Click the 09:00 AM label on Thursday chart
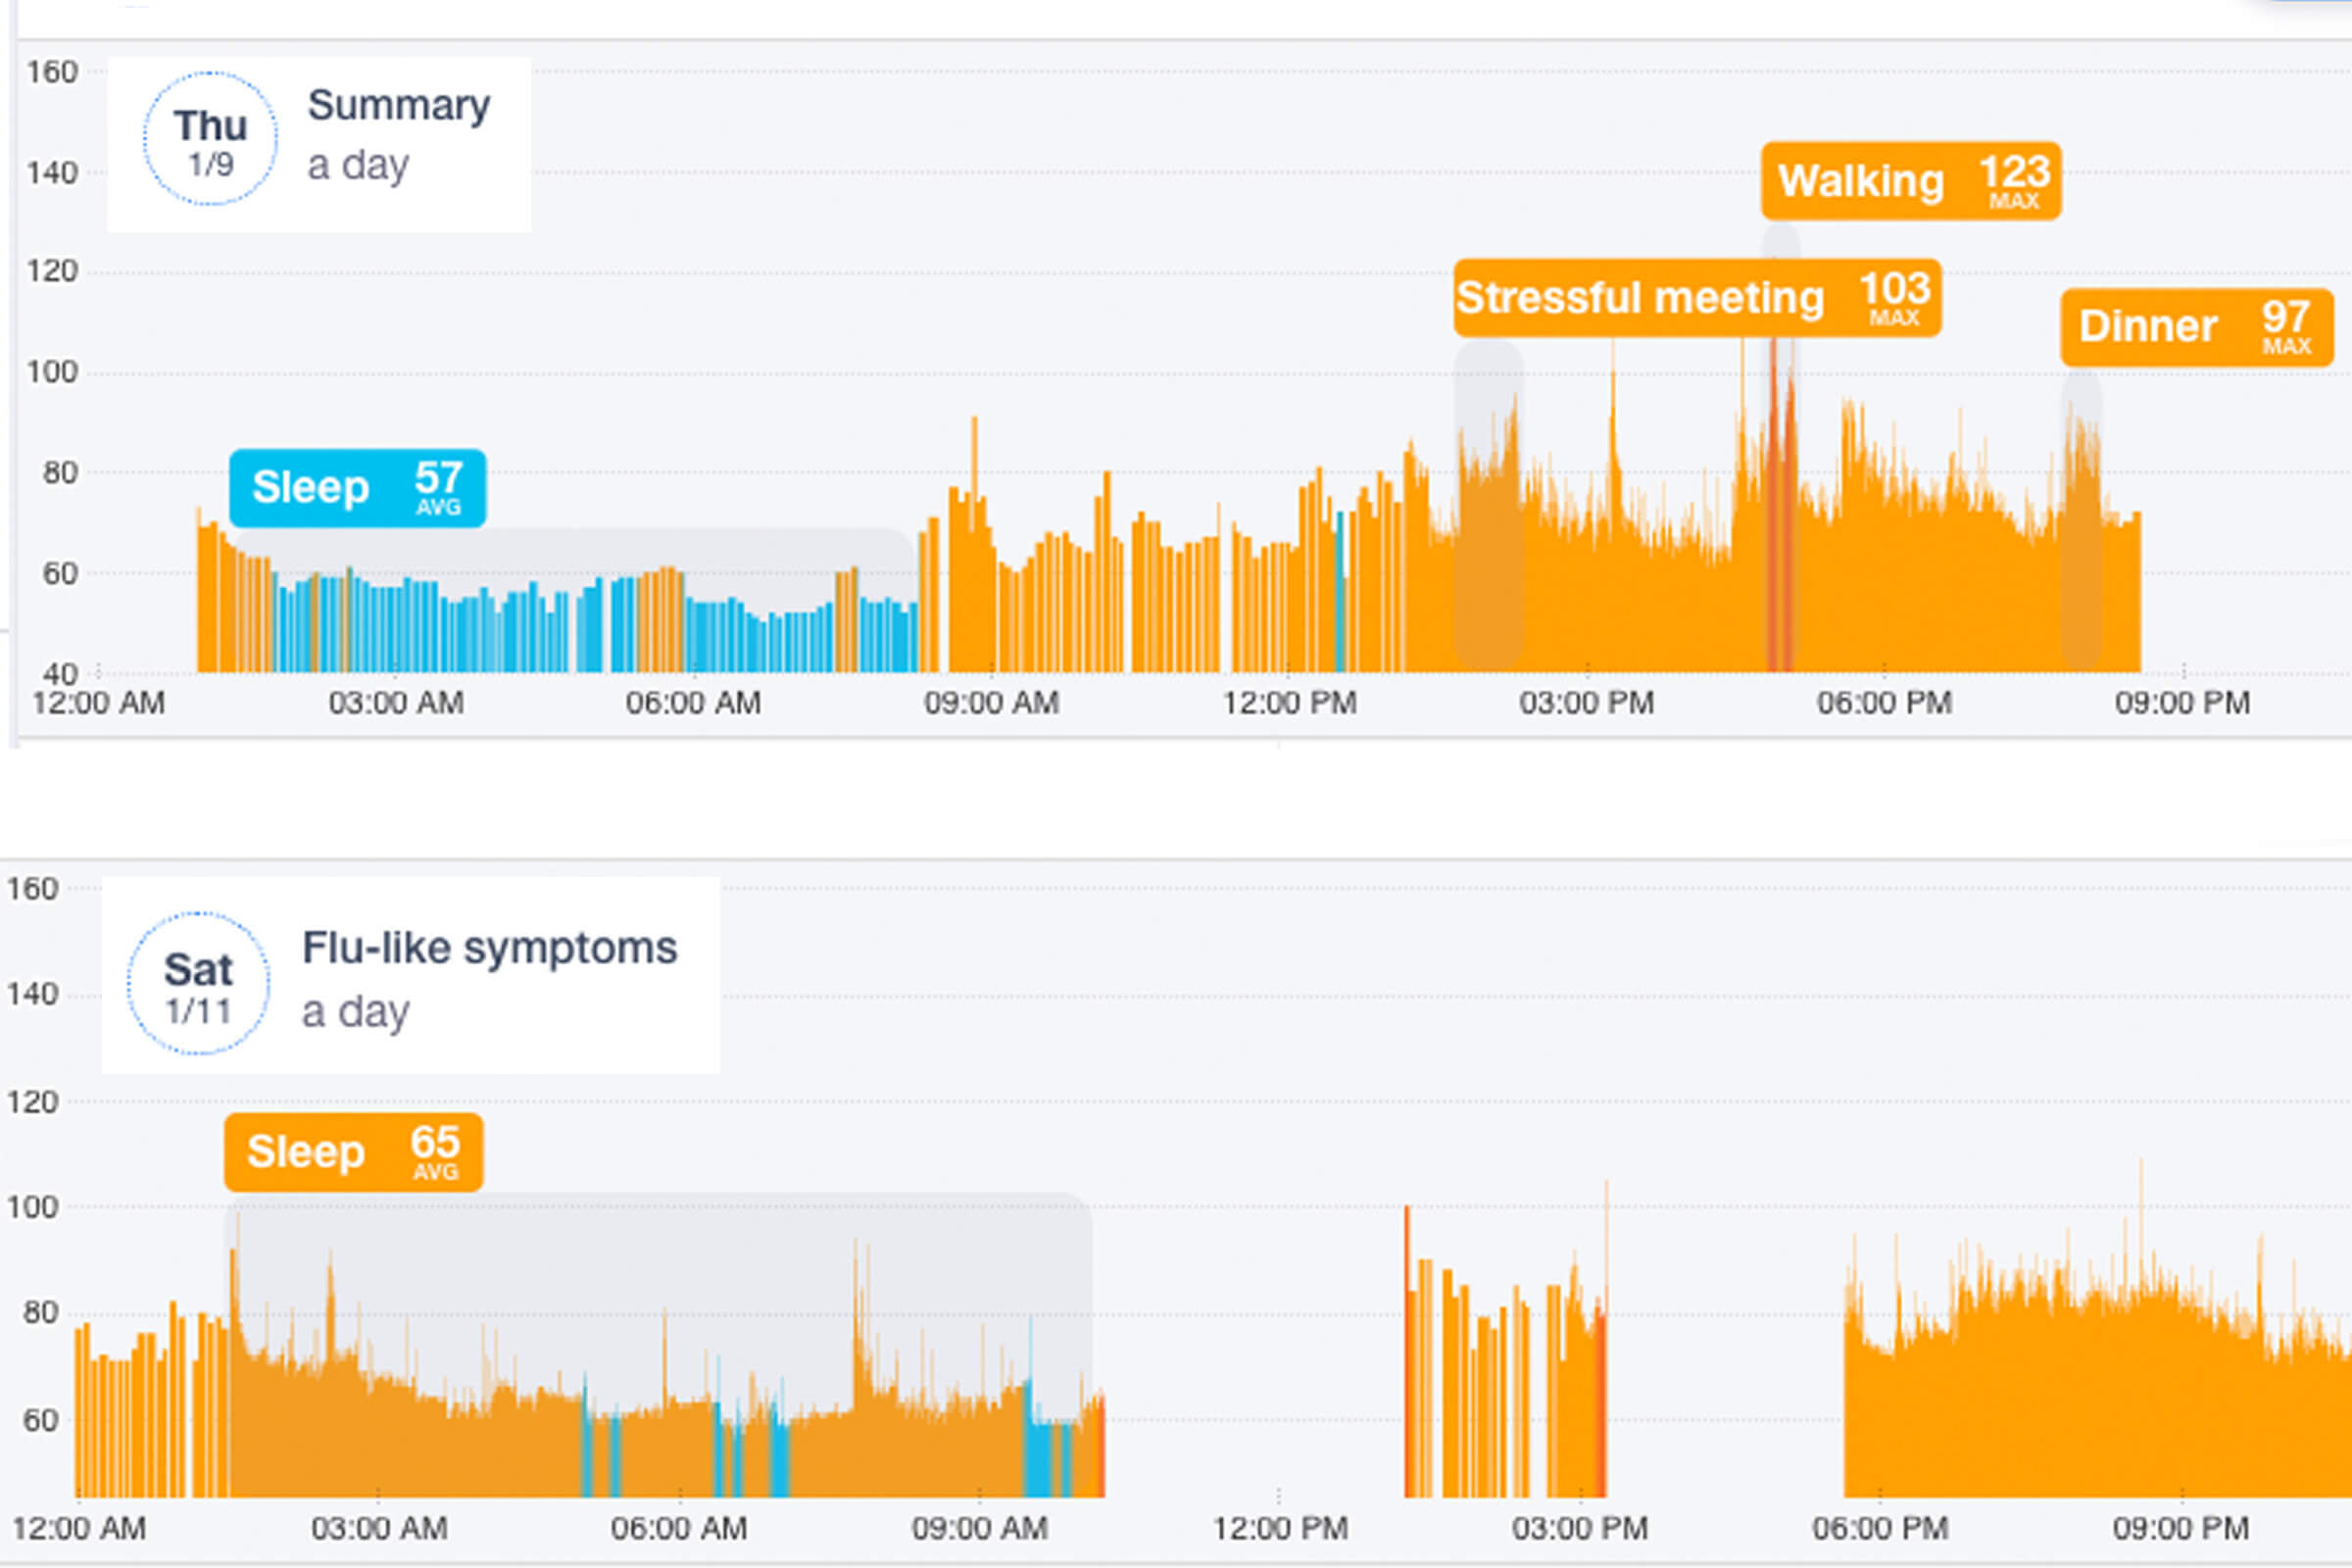2352x1568 pixels. click(991, 703)
